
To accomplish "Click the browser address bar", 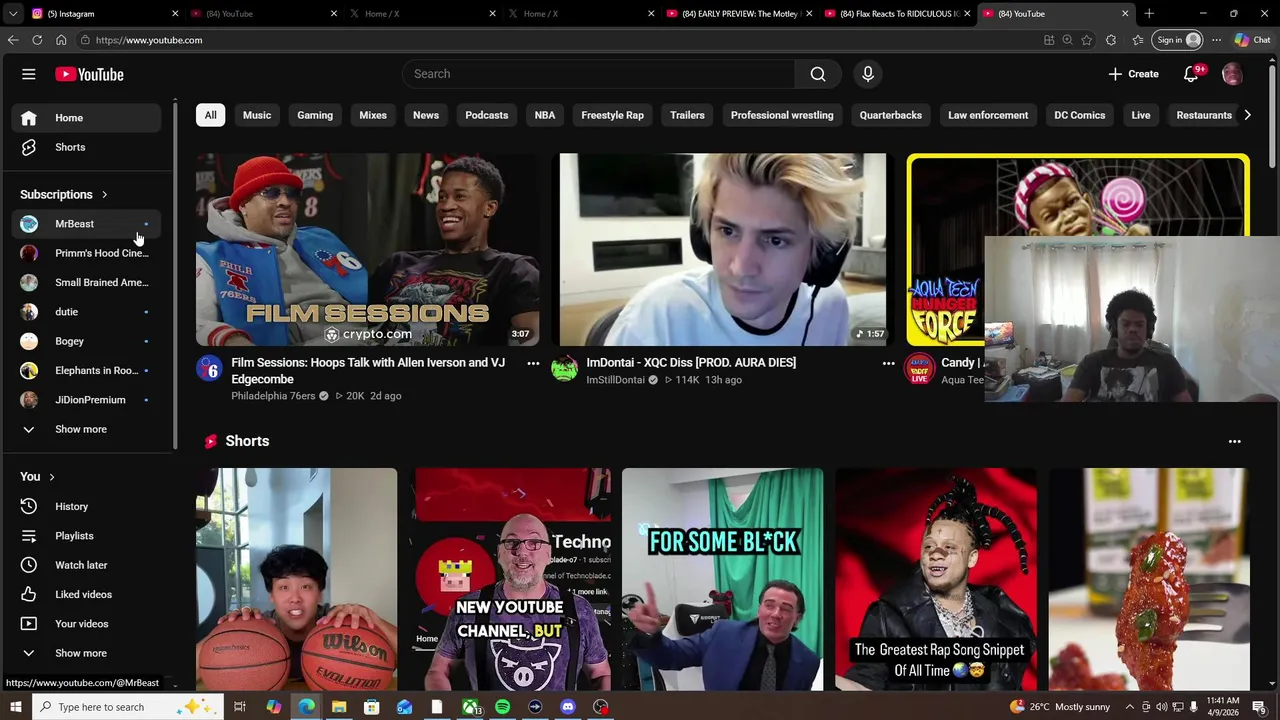I will (x=560, y=40).
